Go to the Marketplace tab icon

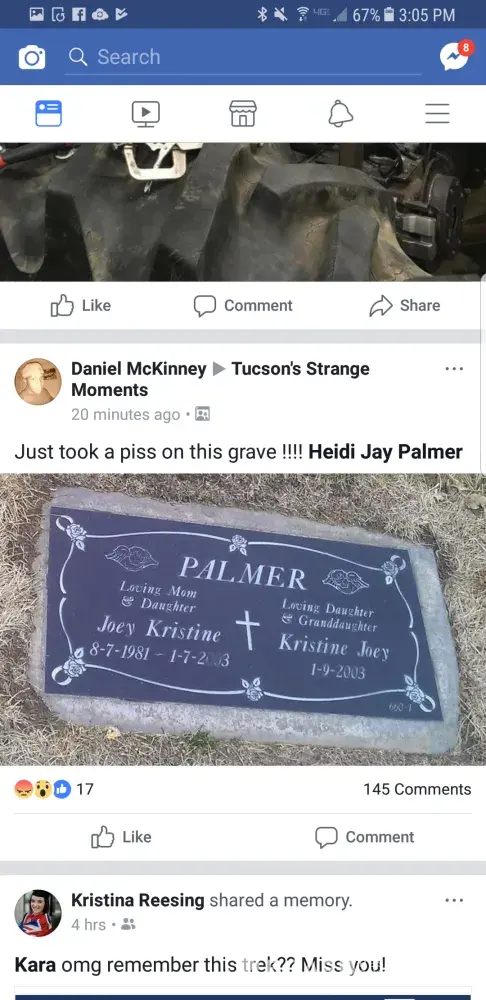[x=243, y=114]
